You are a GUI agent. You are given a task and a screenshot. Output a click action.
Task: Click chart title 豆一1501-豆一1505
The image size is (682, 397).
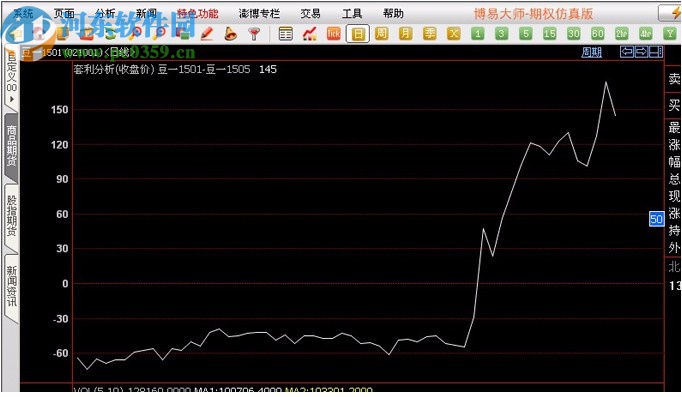click(204, 70)
